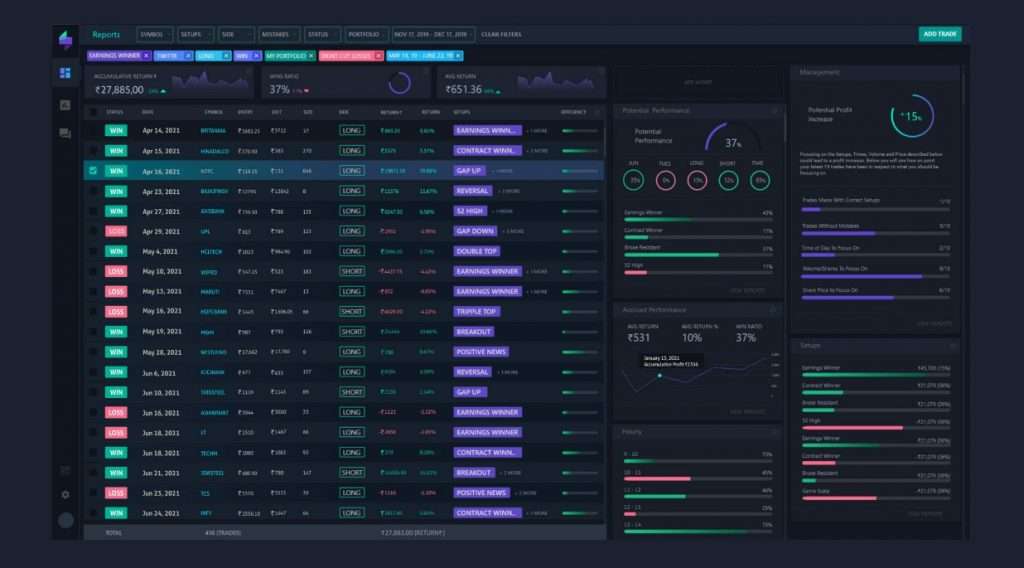Open the settings gear in sidebar
The width and height of the screenshot is (1024, 568).
65,495
